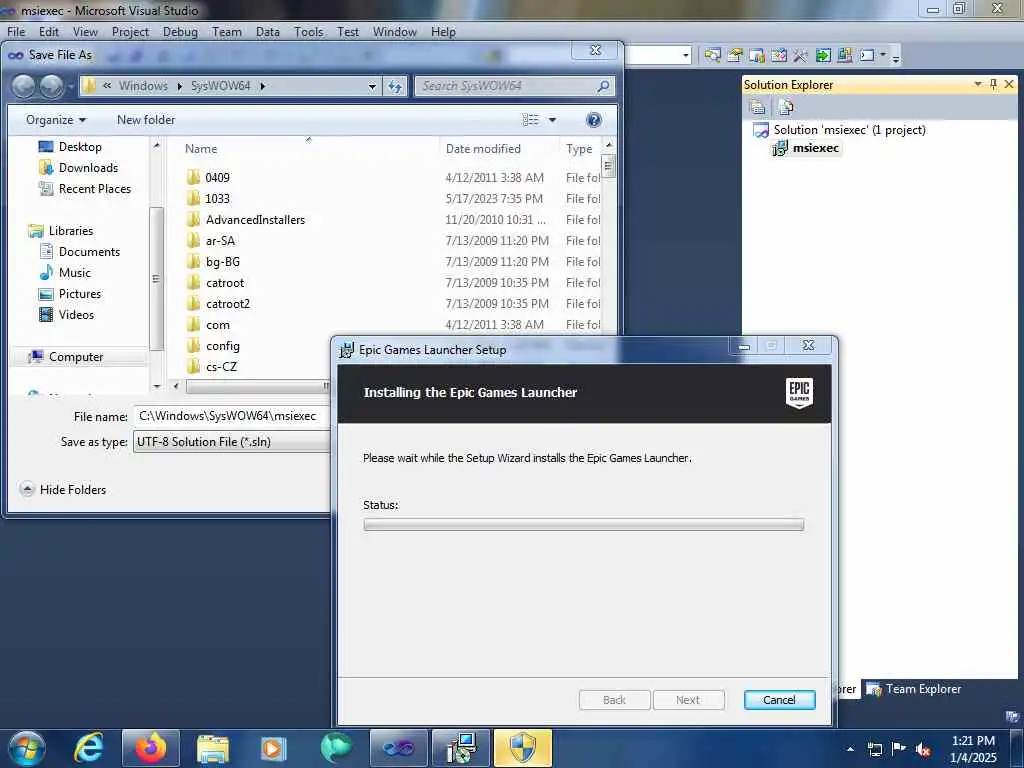Viewport: 1024px width, 768px height.
Task: Click the Windows Installer taskbar button
Action: tap(460, 748)
